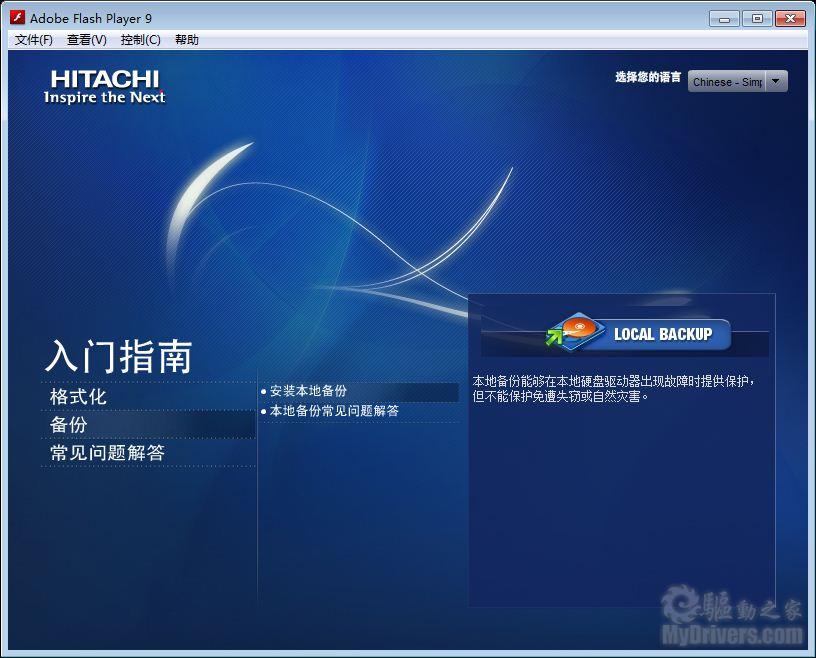Screen dimensions: 816x658
Task: Click the Chinese - Simp language field
Action: (x=727, y=82)
